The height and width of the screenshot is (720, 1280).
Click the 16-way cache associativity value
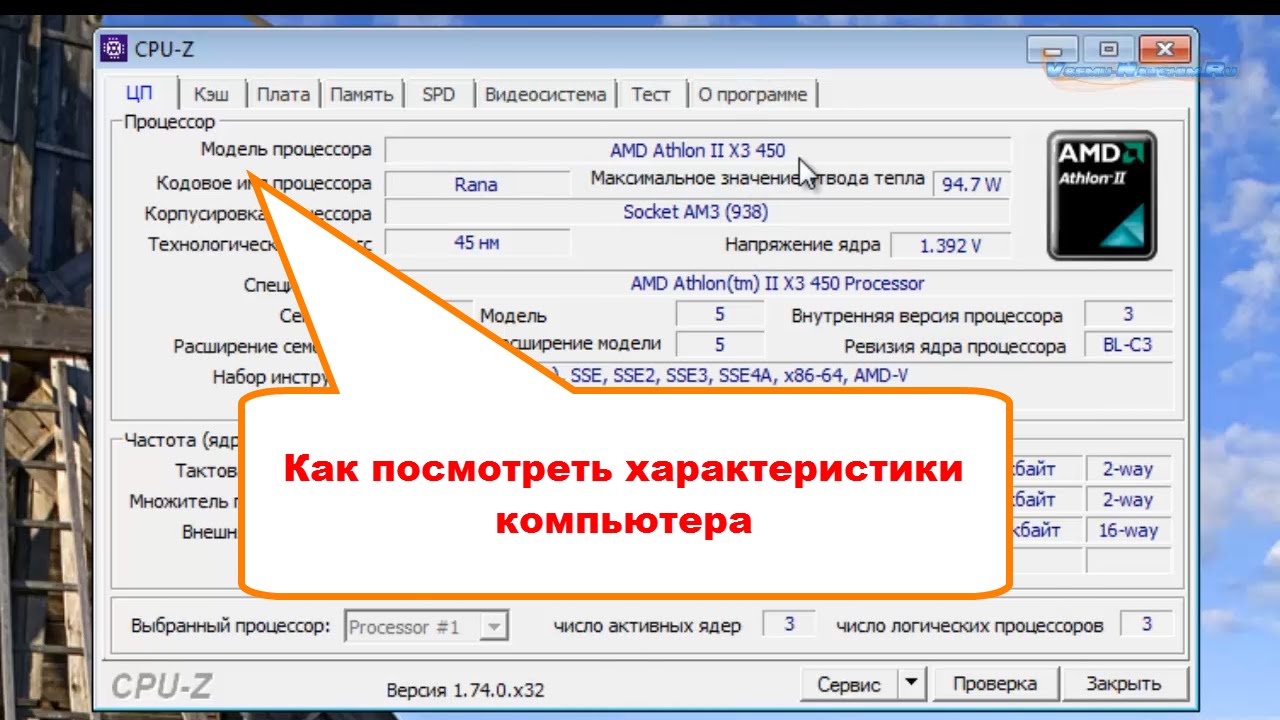click(1128, 530)
